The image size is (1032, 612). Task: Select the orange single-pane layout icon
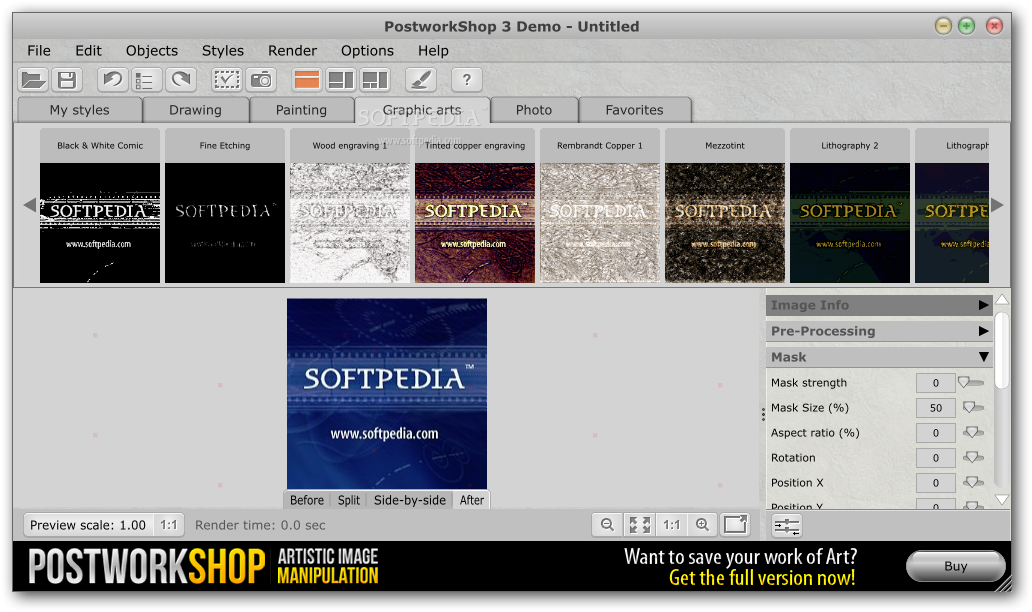point(307,80)
